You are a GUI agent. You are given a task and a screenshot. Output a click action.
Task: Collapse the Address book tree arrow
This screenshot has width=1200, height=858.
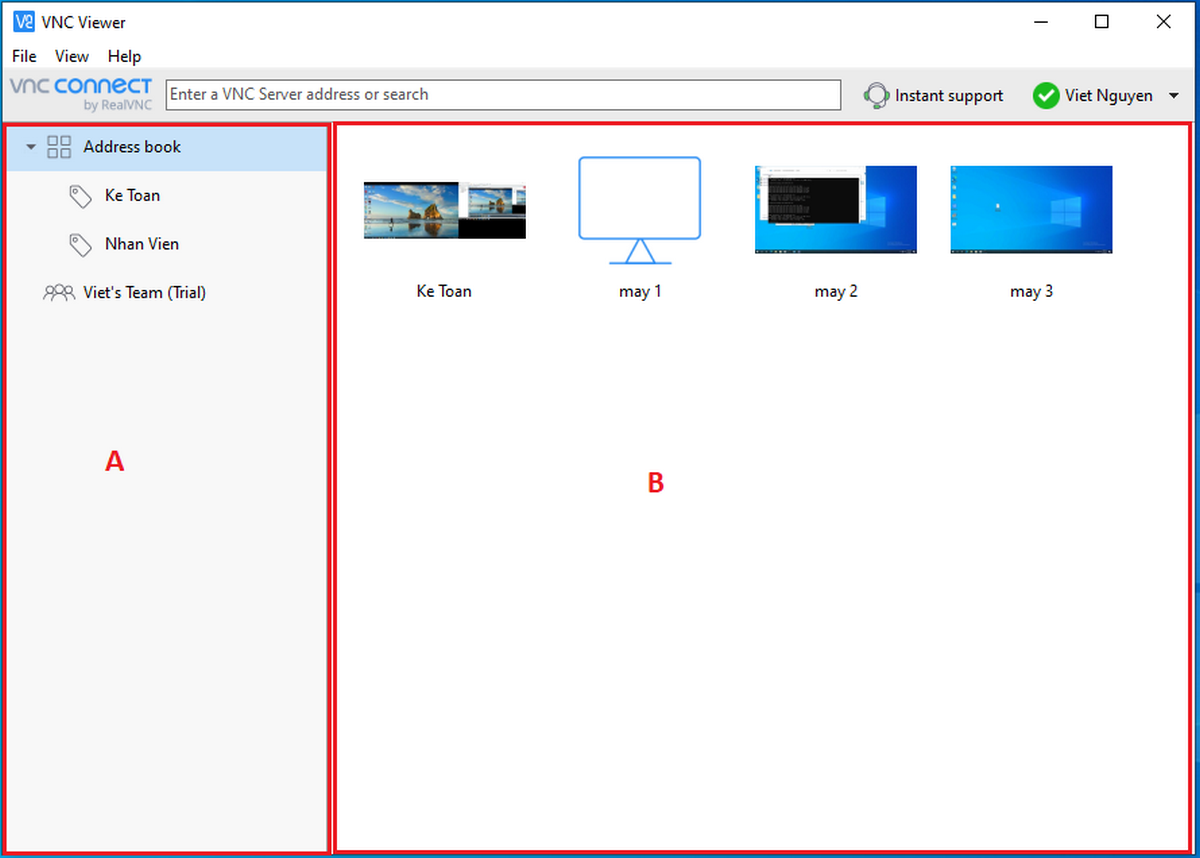(x=30, y=147)
